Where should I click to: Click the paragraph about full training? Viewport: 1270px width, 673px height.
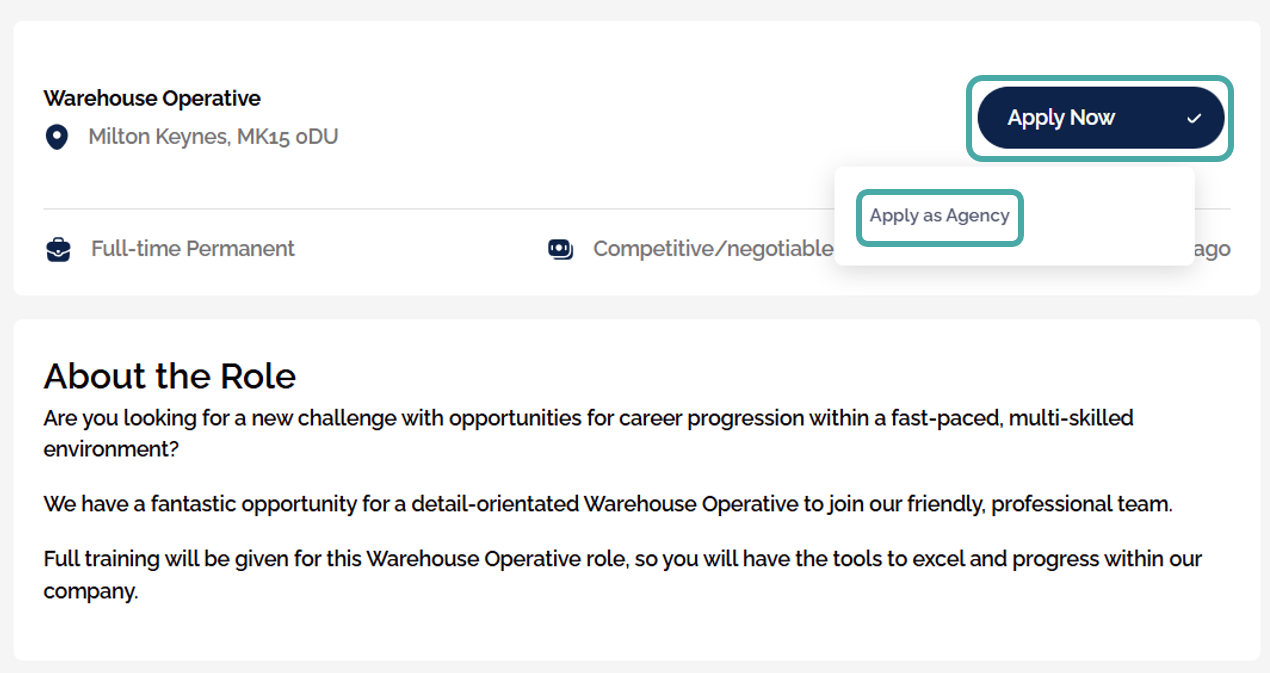click(x=622, y=575)
